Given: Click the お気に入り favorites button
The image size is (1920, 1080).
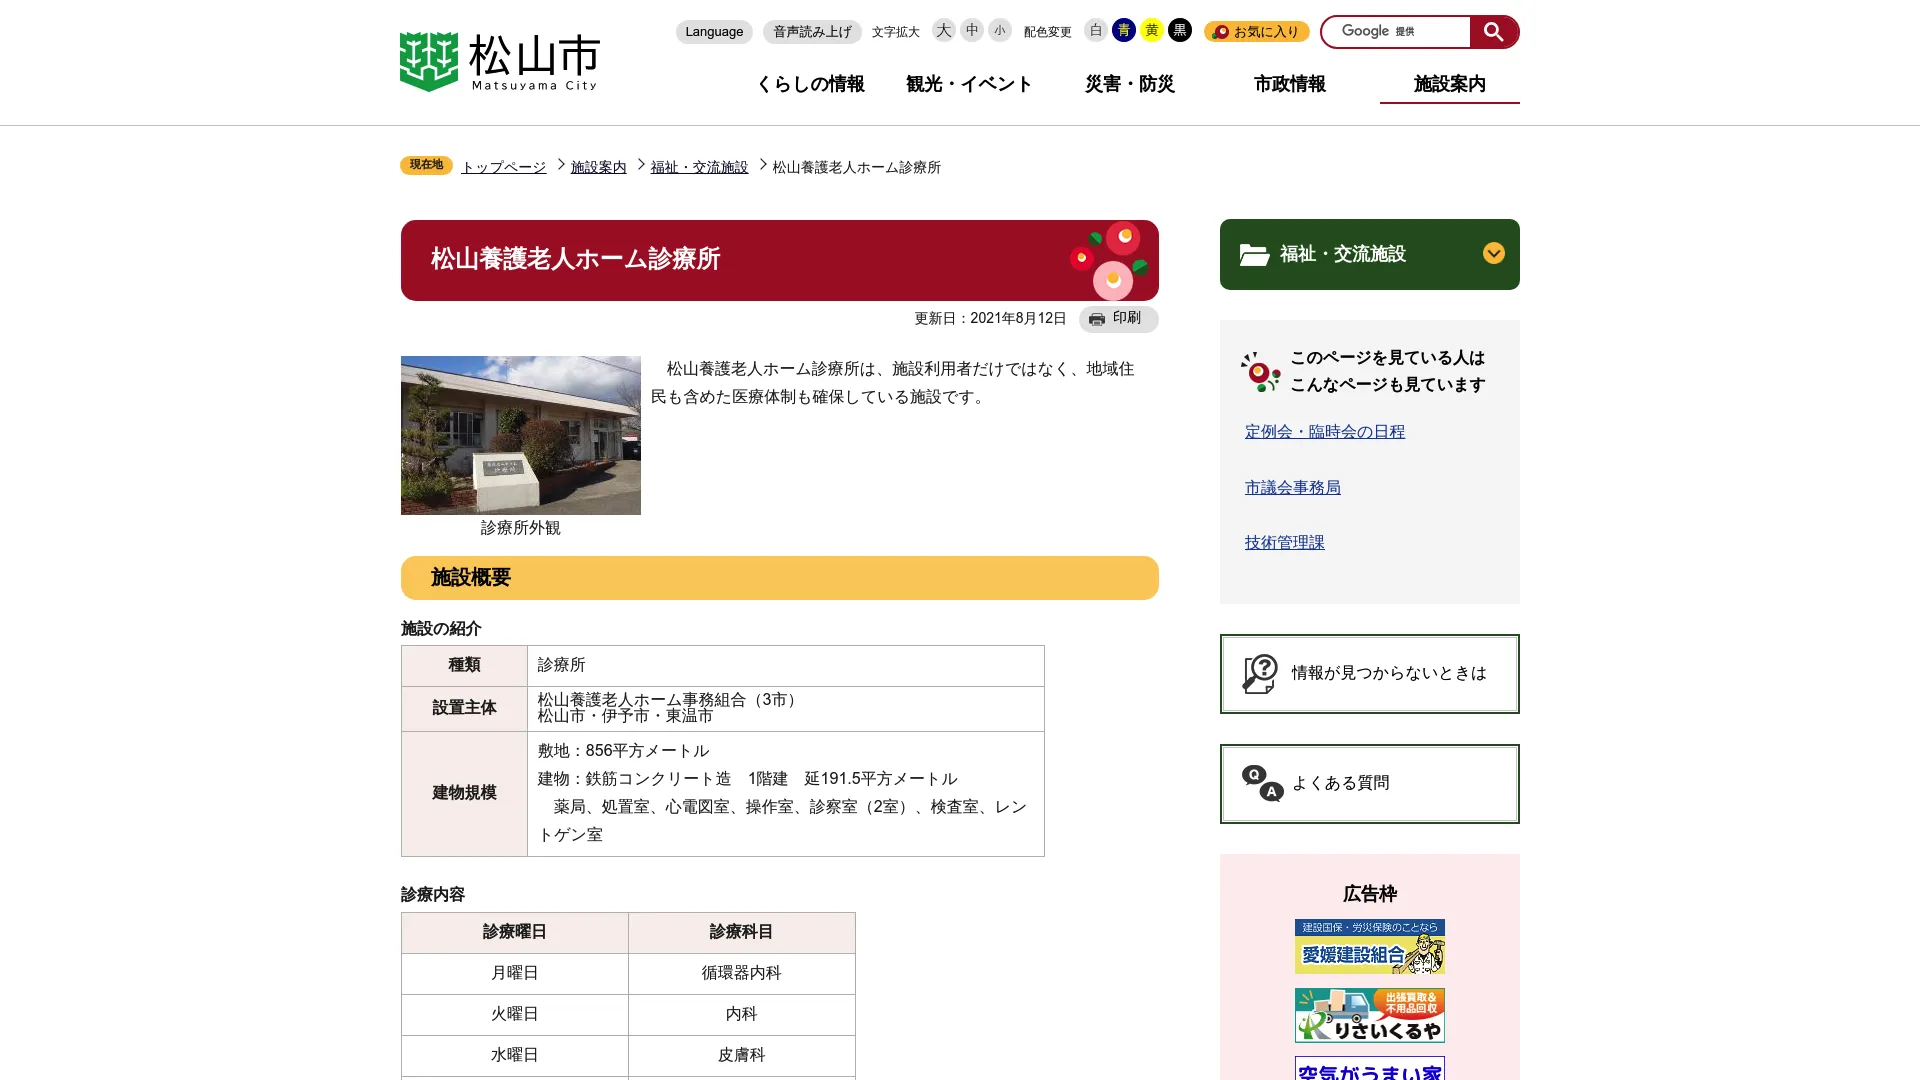Looking at the screenshot, I should click(1256, 32).
